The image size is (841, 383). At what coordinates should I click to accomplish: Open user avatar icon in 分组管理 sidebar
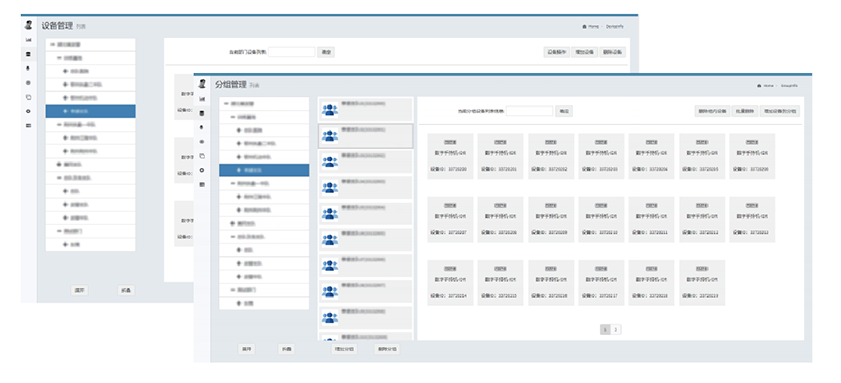[202, 84]
